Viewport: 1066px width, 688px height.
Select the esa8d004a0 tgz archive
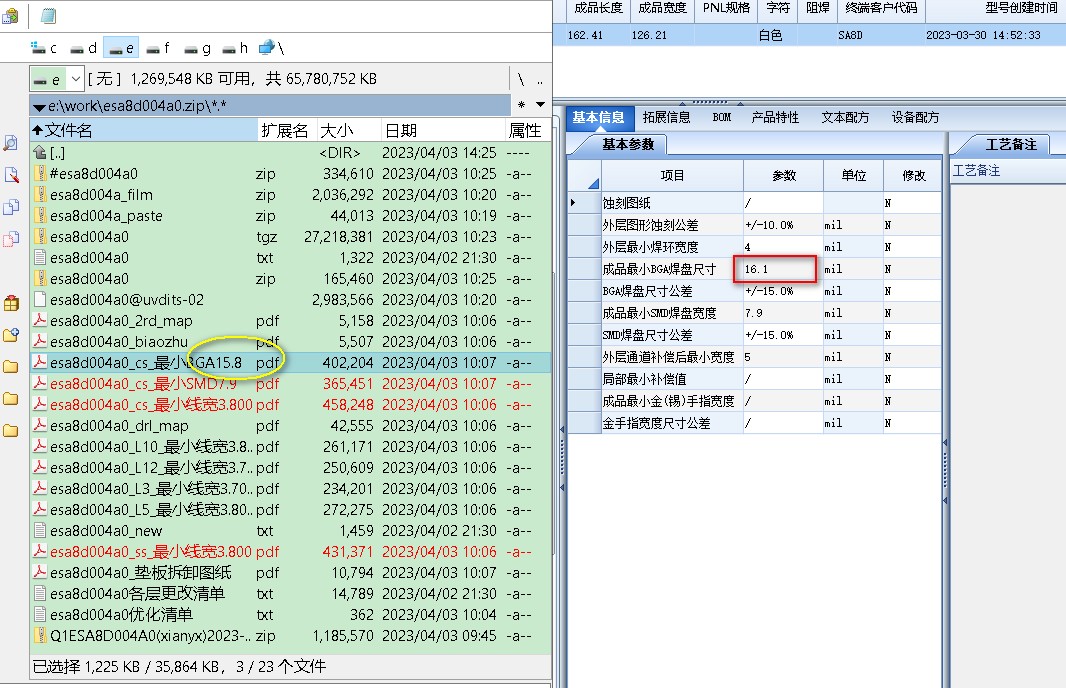pos(291,237)
